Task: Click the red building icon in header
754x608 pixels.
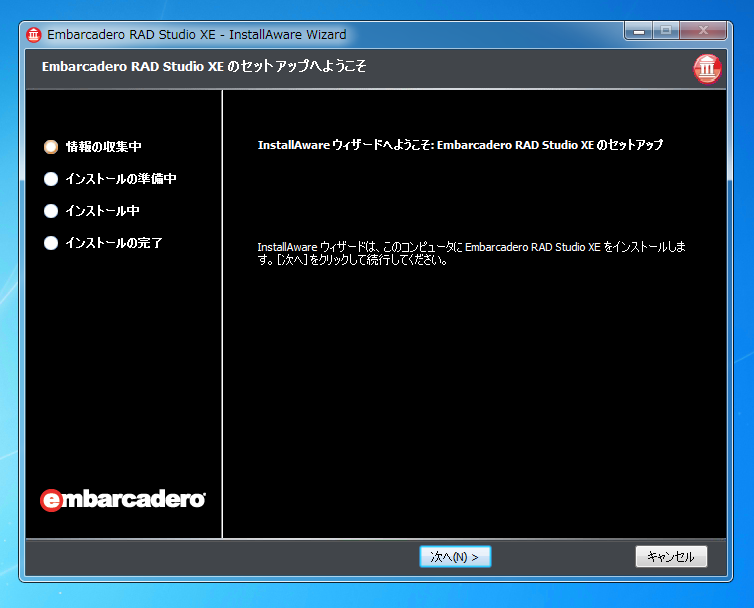Action: (x=707, y=69)
